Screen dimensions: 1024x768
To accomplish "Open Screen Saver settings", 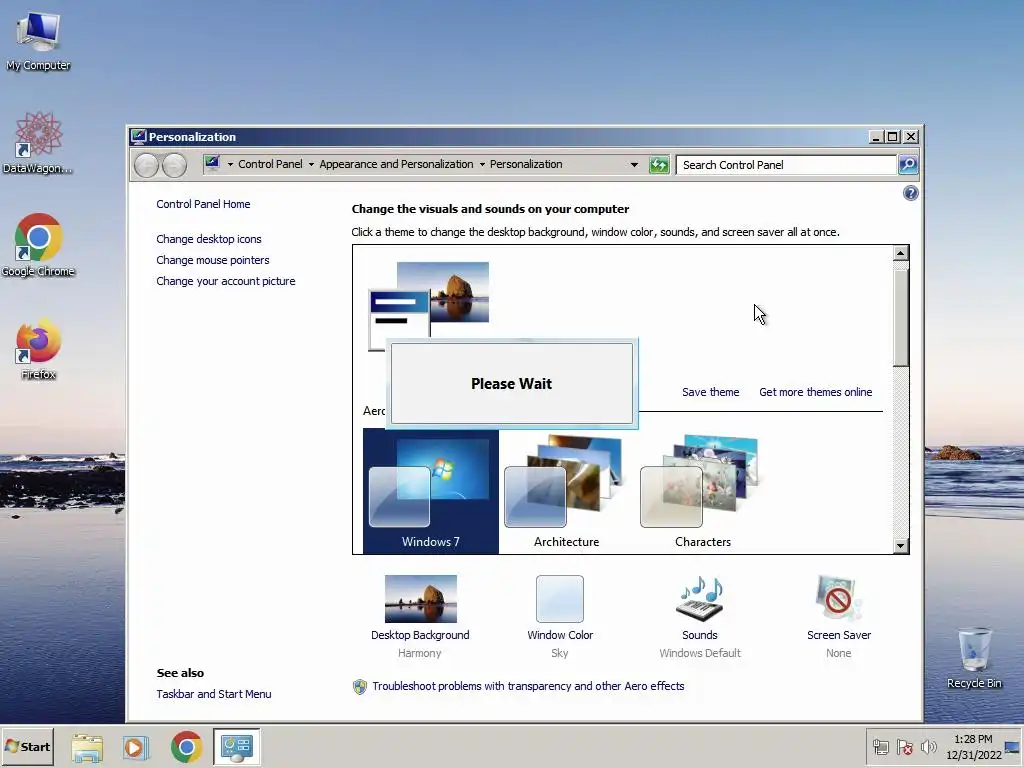I will click(x=839, y=616).
